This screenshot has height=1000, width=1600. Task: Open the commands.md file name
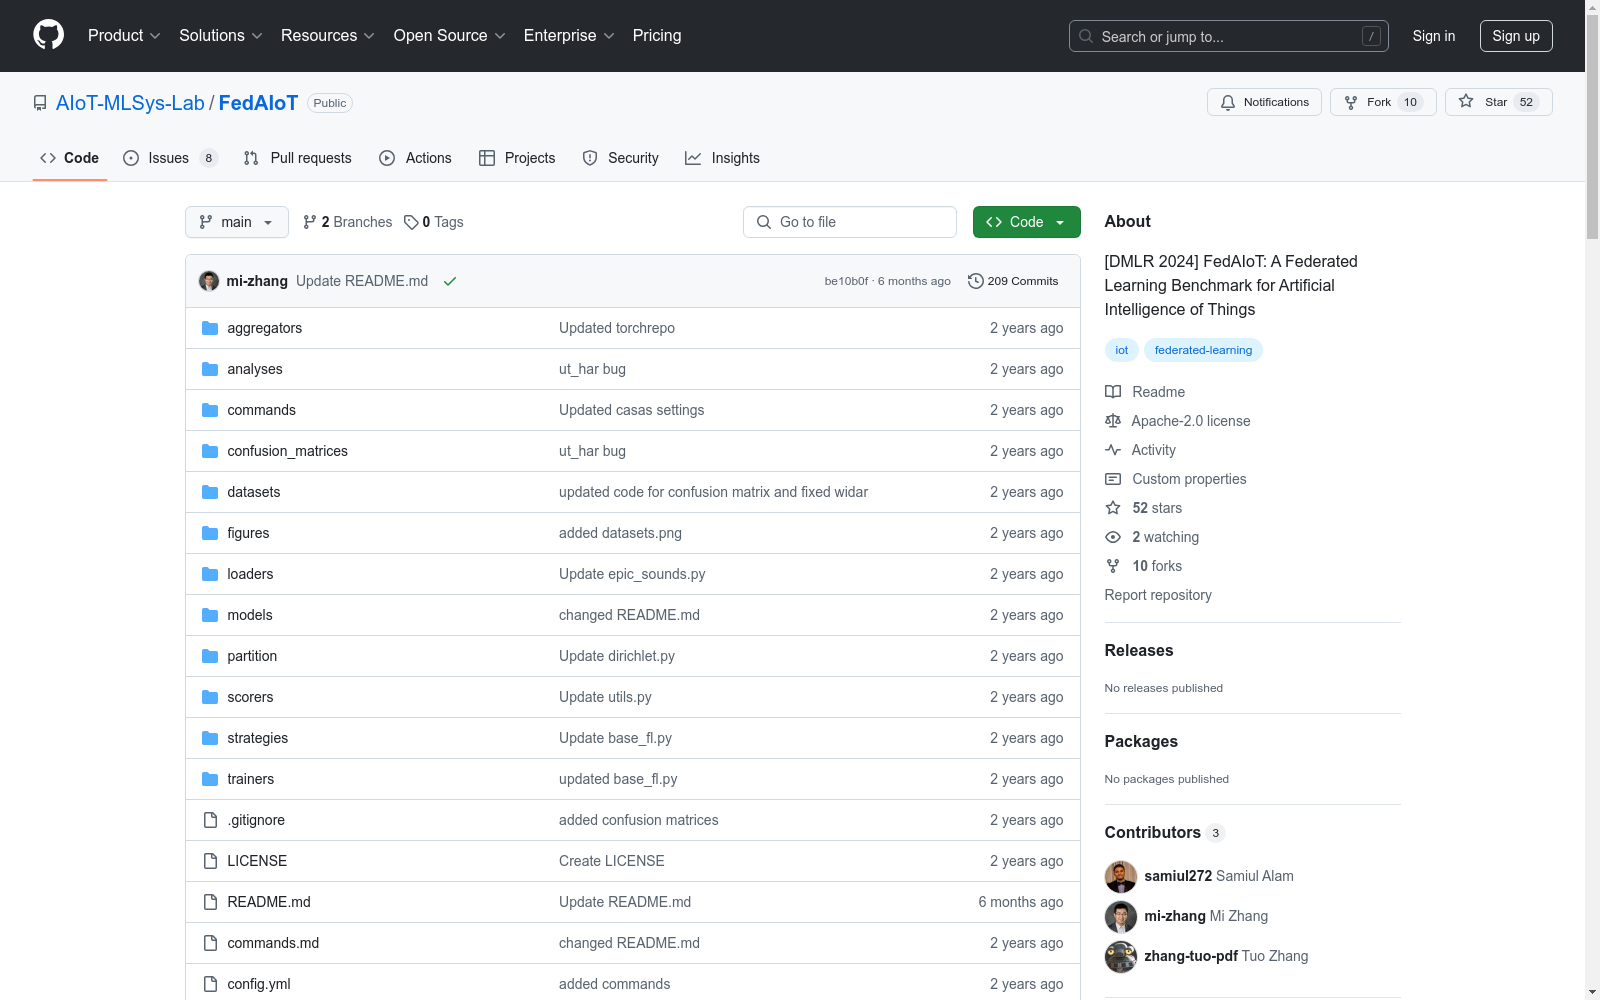[273, 943]
